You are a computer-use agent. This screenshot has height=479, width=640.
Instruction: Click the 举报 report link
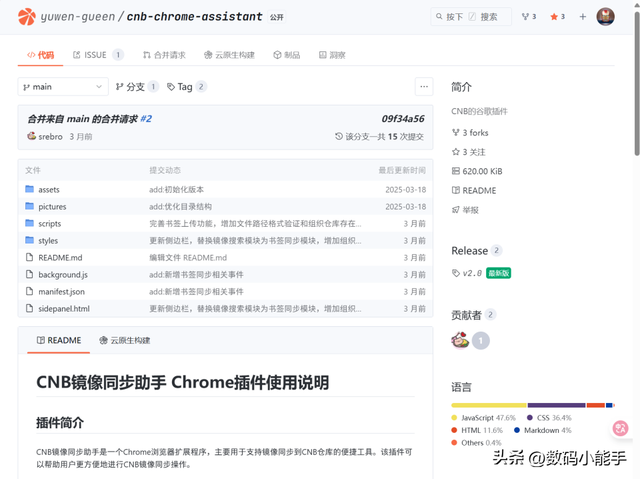tap(465, 210)
